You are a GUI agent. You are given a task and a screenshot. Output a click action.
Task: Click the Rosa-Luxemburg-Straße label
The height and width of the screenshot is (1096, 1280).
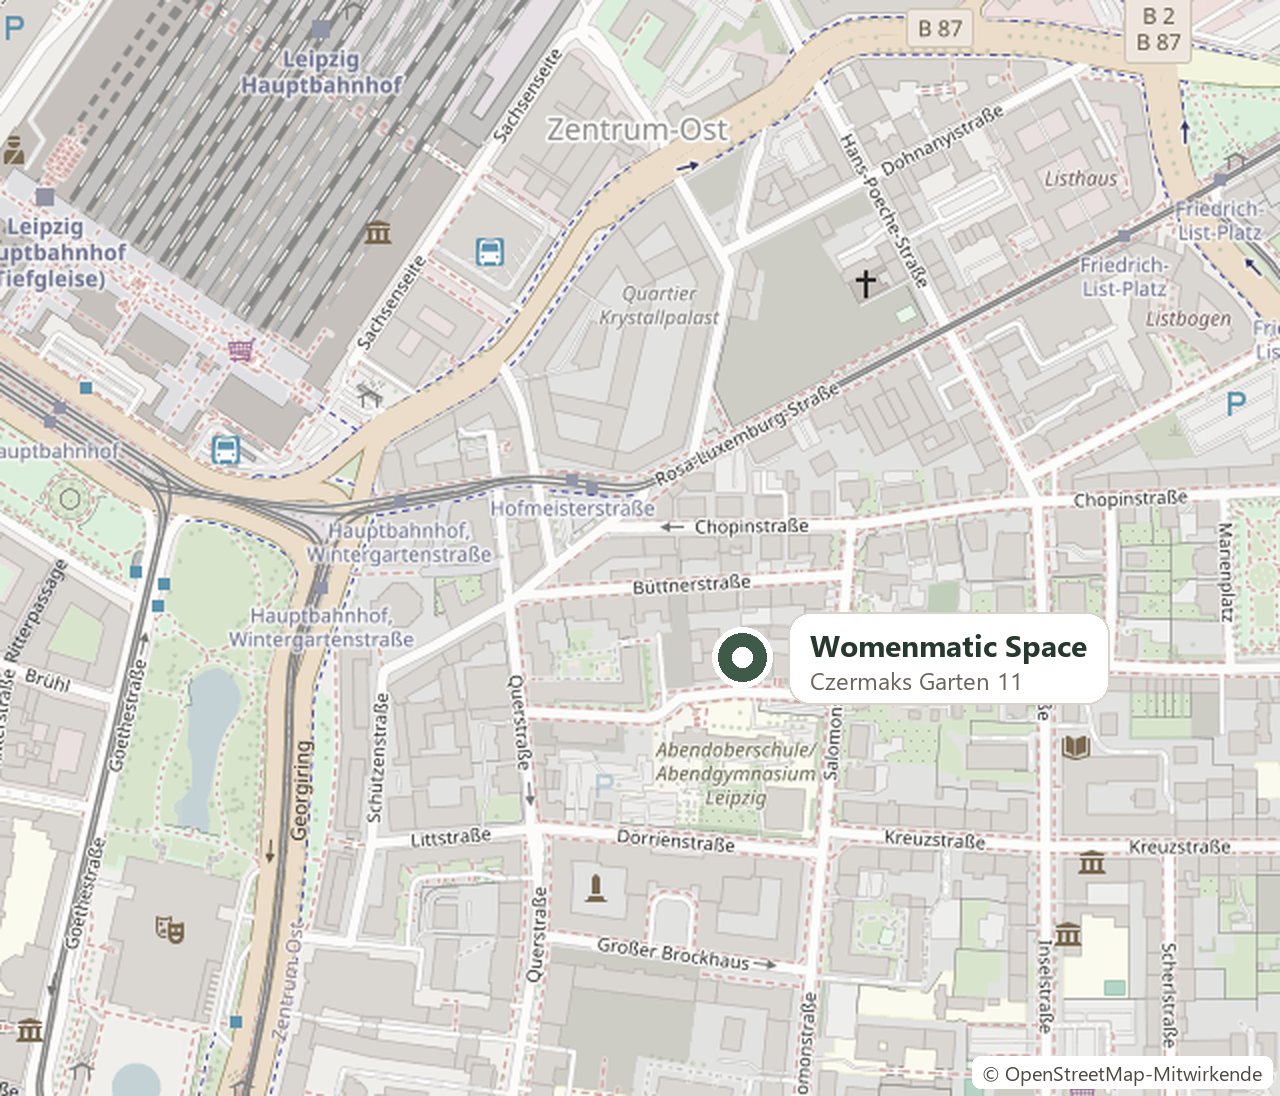tap(748, 434)
